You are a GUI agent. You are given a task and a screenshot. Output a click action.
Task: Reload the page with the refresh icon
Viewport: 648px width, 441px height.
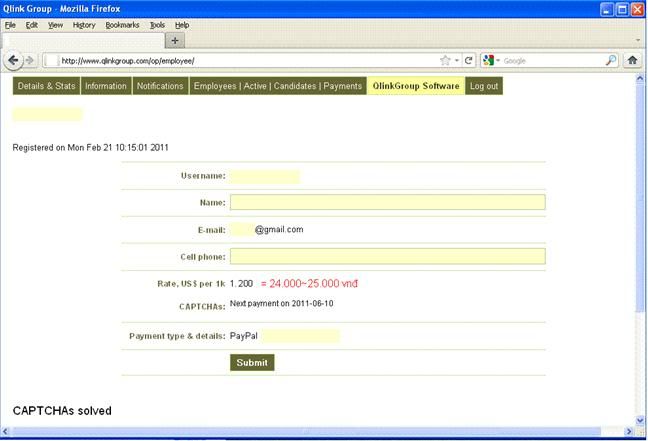pos(468,61)
